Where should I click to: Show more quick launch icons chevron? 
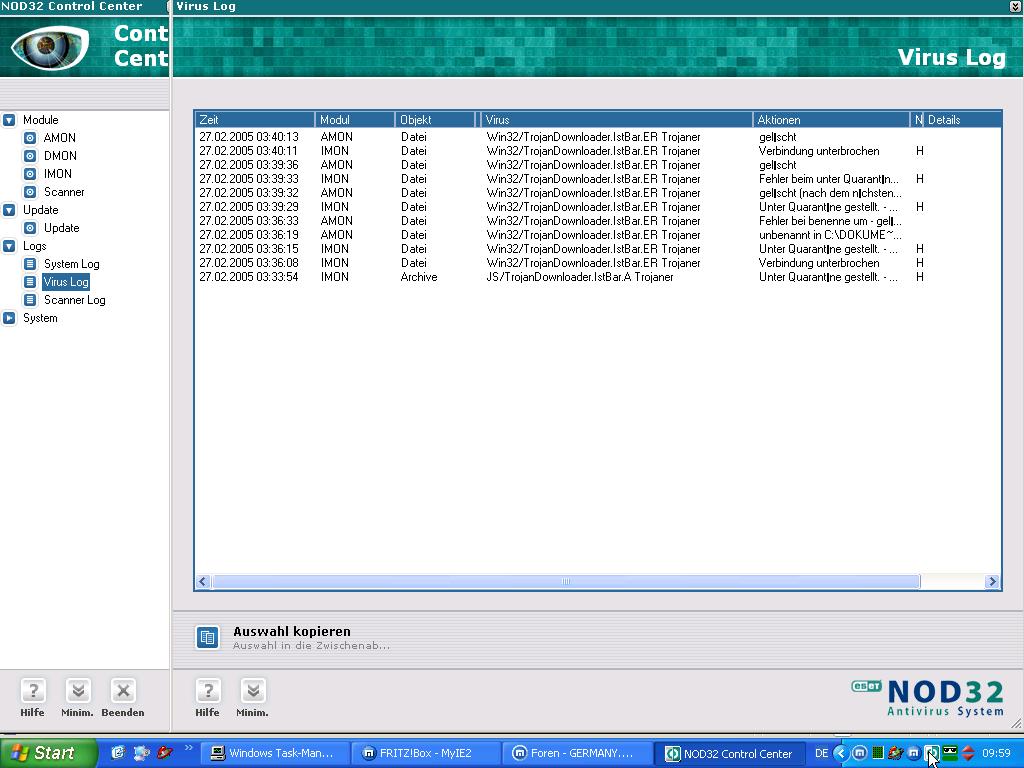(x=189, y=748)
